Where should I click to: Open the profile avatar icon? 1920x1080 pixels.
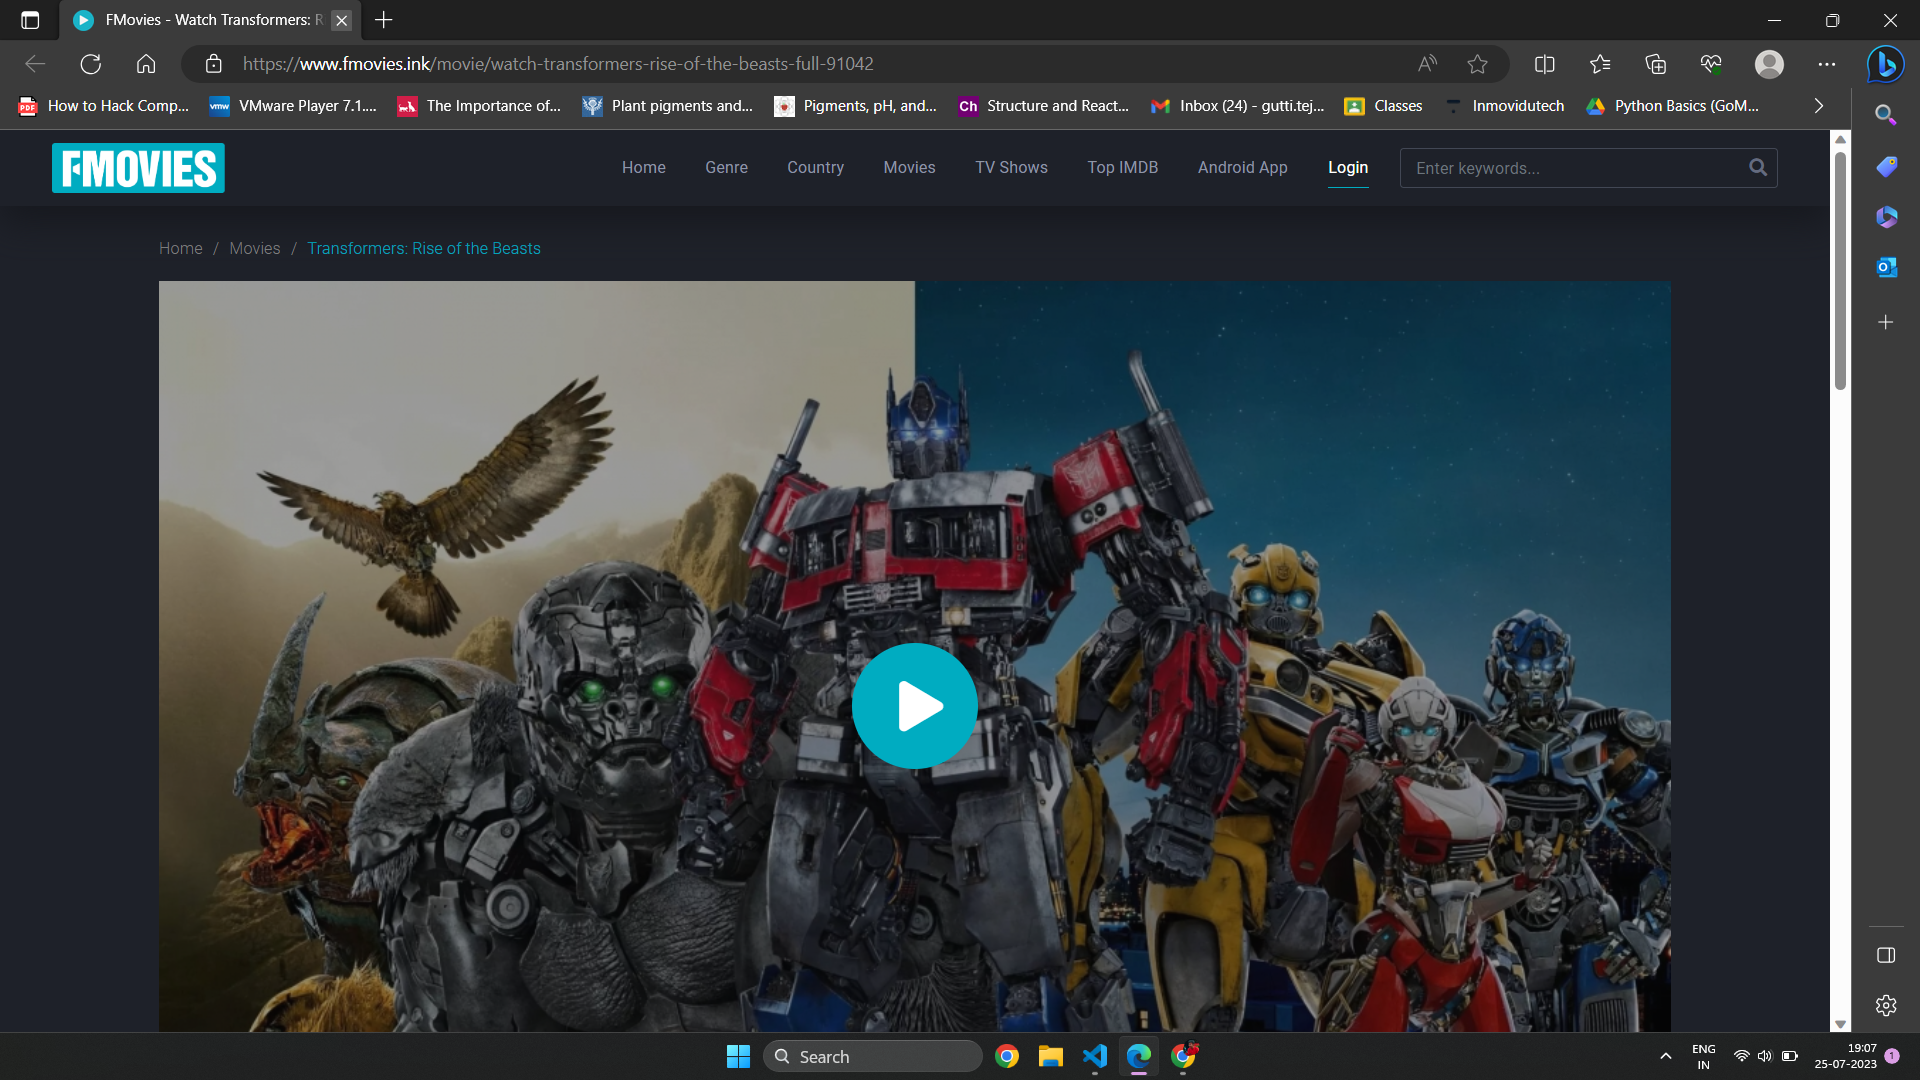click(1769, 64)
